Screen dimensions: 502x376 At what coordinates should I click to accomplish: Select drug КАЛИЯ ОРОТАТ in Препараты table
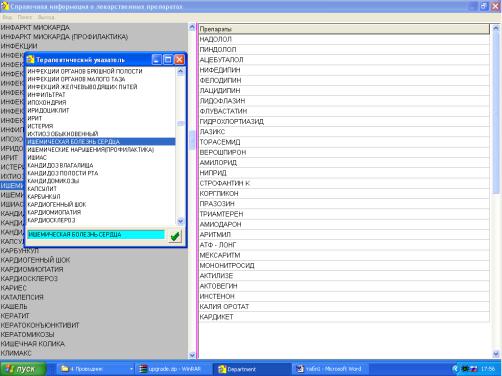point(344,307)
